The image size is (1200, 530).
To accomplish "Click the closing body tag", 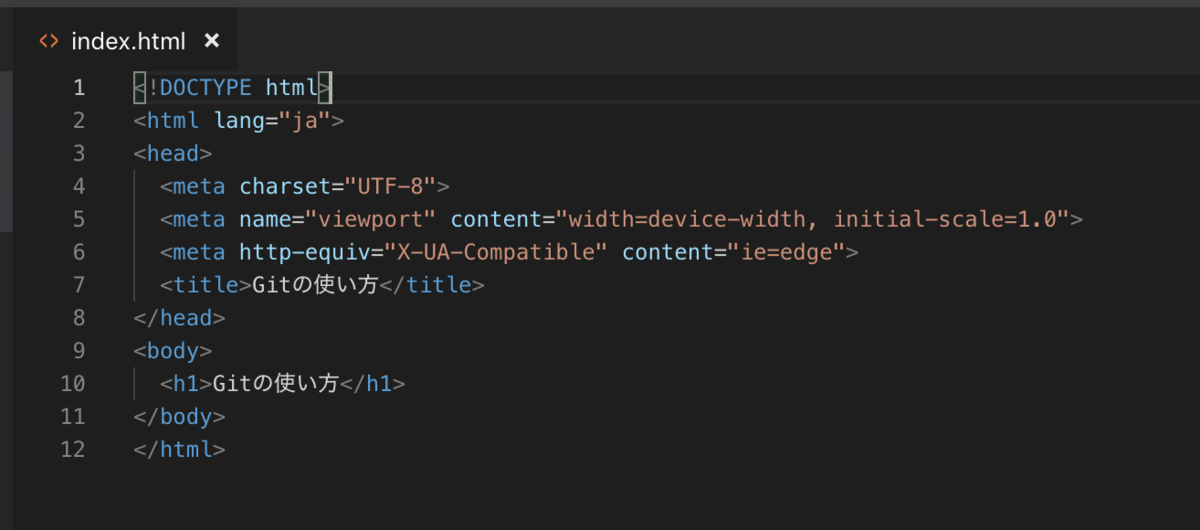I will click(179, 417).
